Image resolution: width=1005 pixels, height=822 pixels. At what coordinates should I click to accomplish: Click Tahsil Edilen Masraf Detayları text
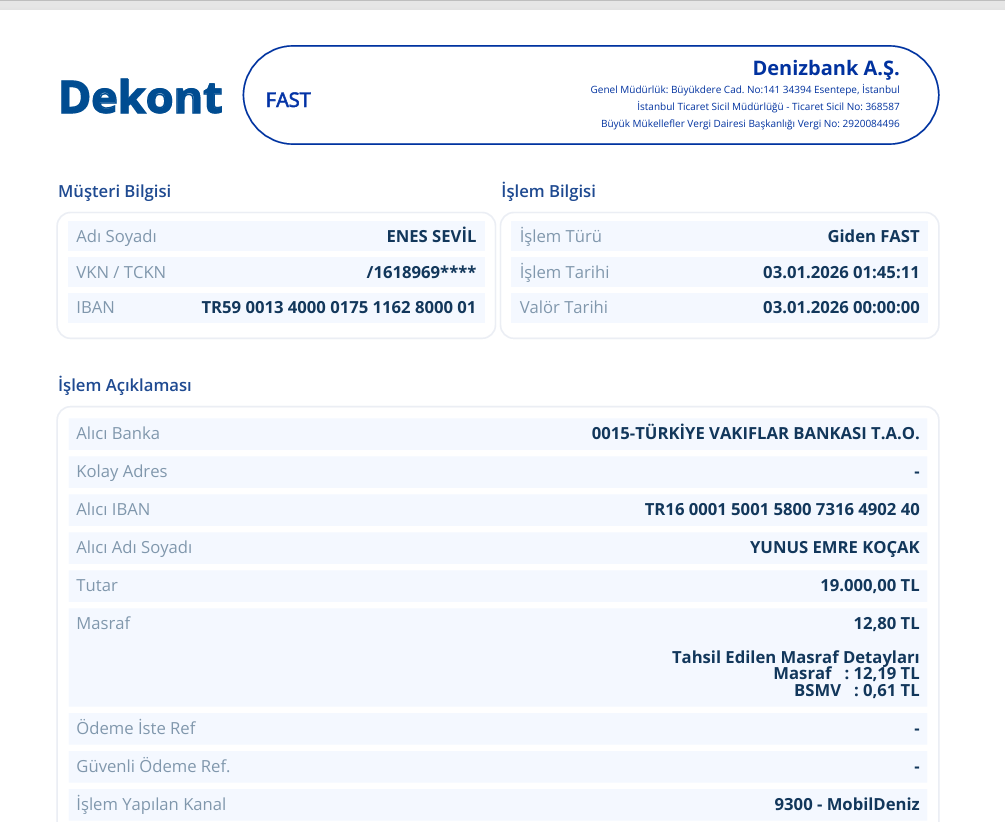coord(795,657)
